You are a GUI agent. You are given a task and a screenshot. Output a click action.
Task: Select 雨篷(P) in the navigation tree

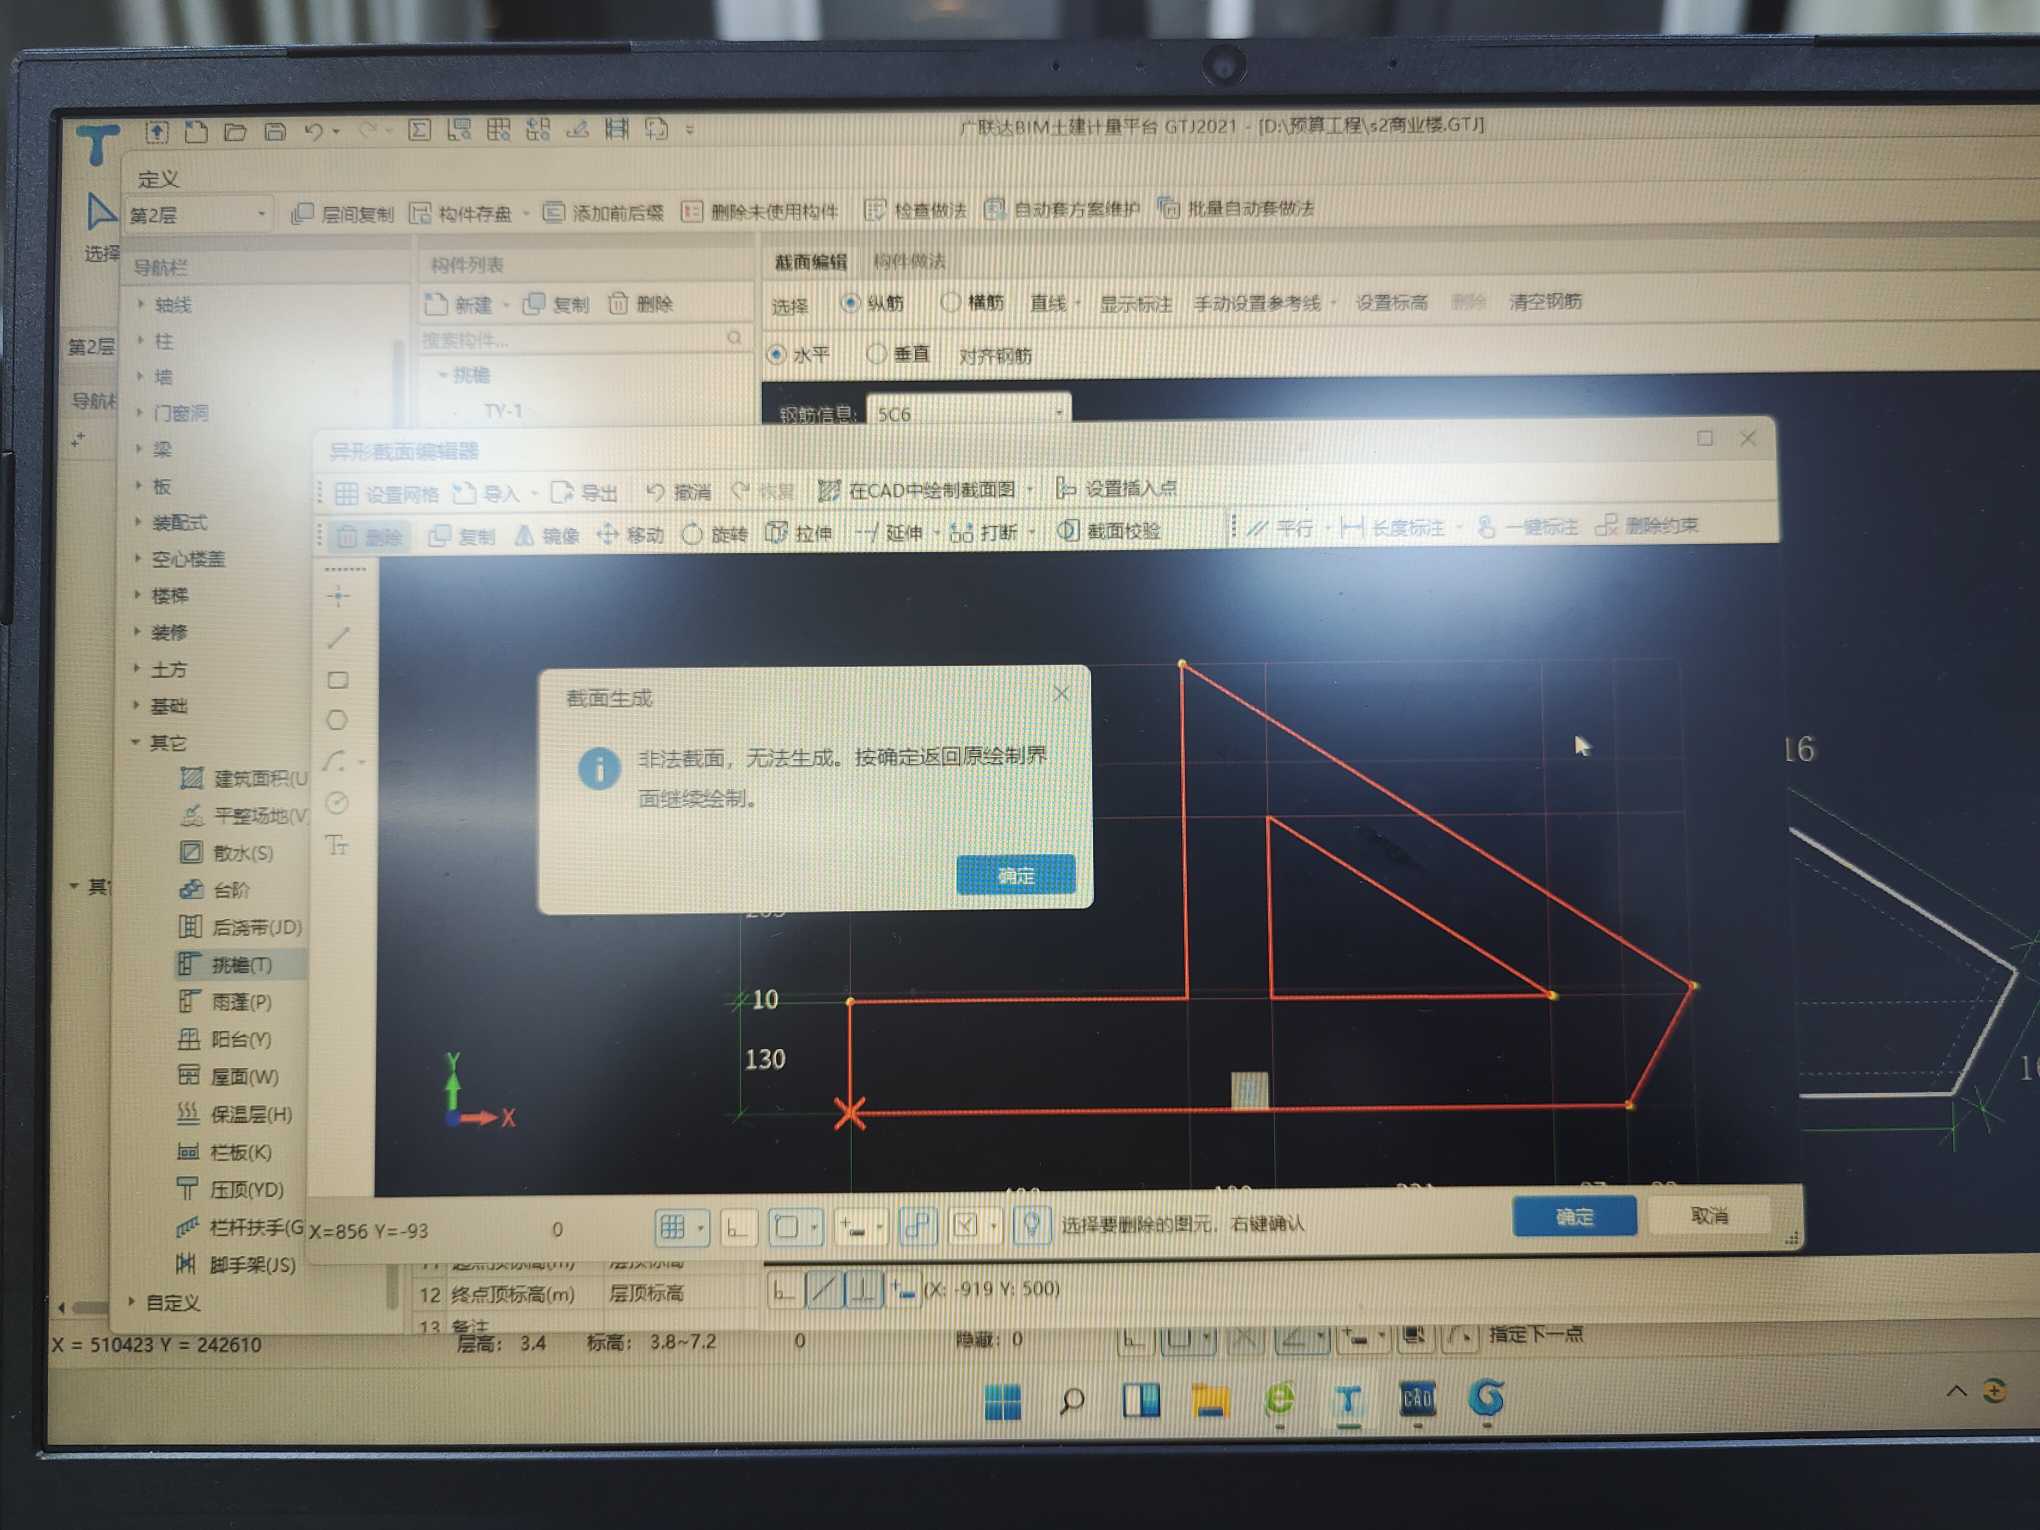click(239, 1001)
